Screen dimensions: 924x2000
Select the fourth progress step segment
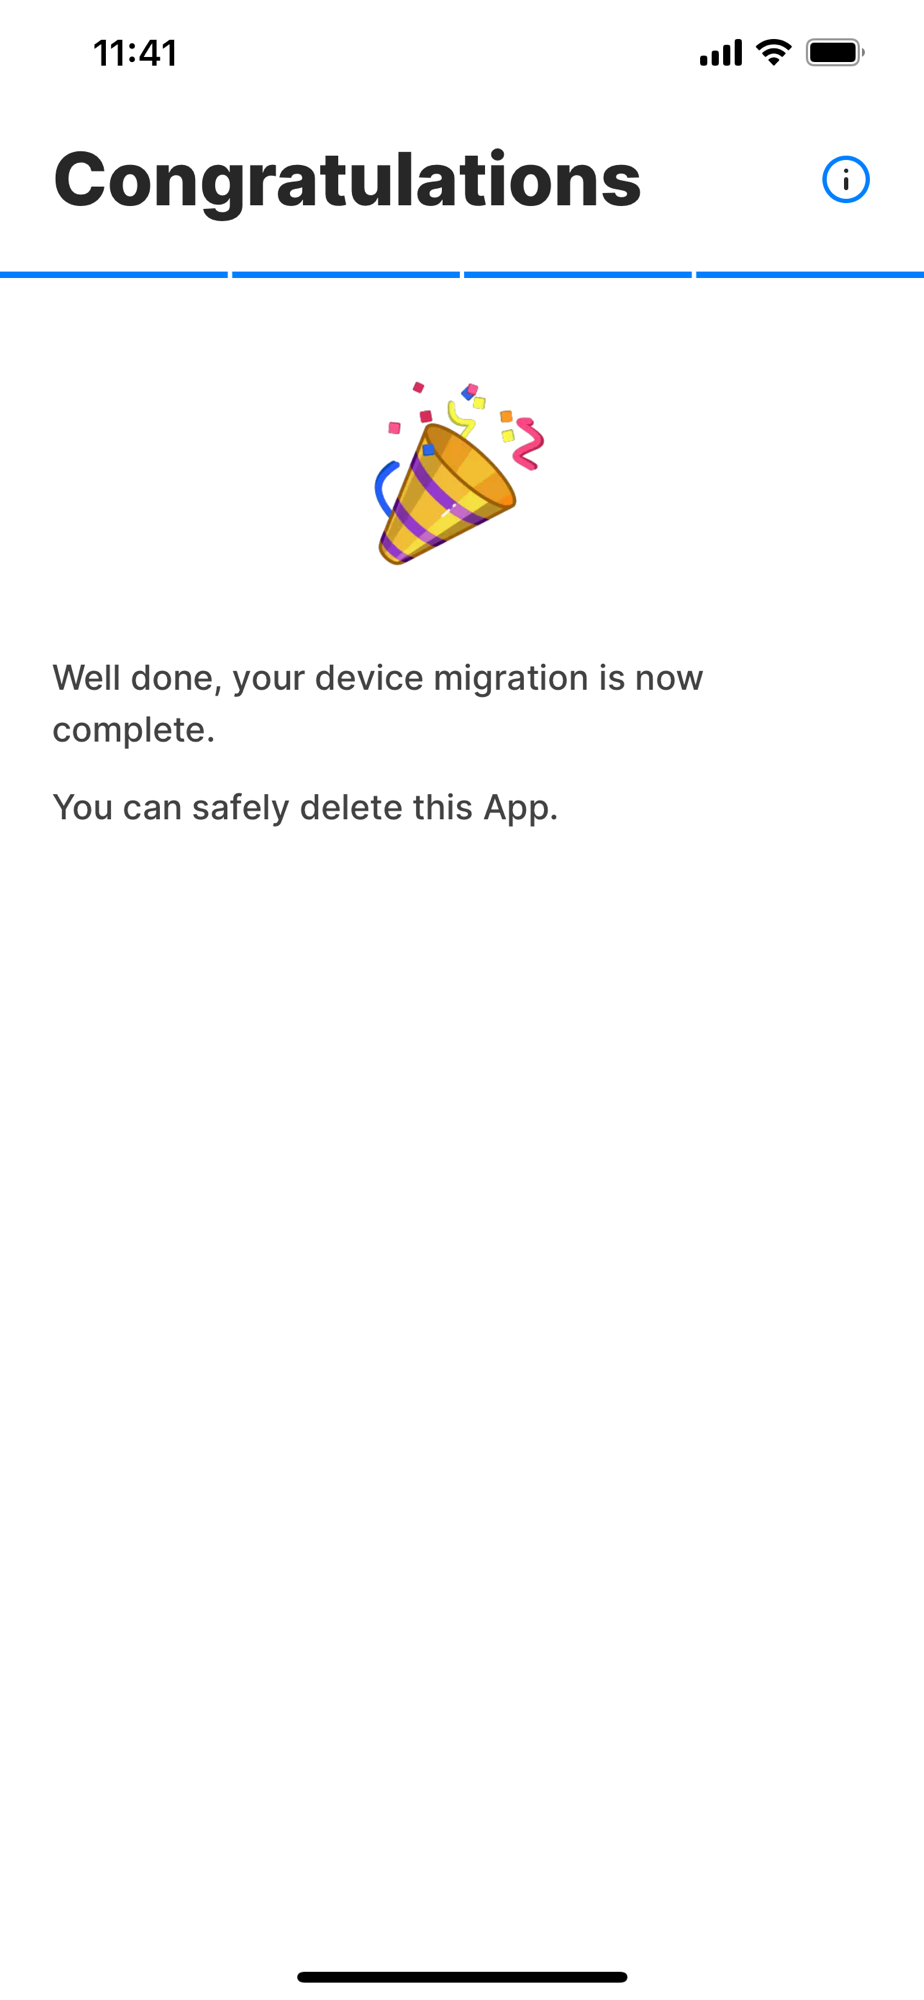(810, 274)
